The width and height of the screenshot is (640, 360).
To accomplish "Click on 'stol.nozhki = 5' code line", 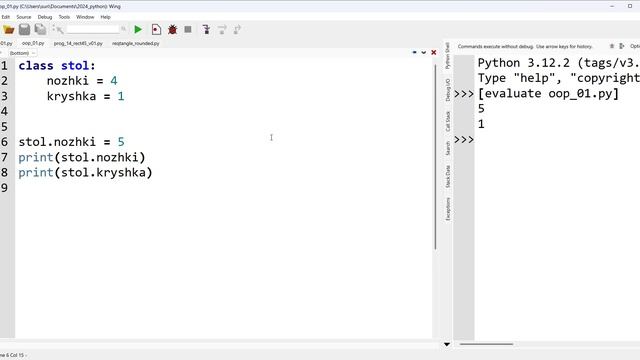I will click(71, 142).
